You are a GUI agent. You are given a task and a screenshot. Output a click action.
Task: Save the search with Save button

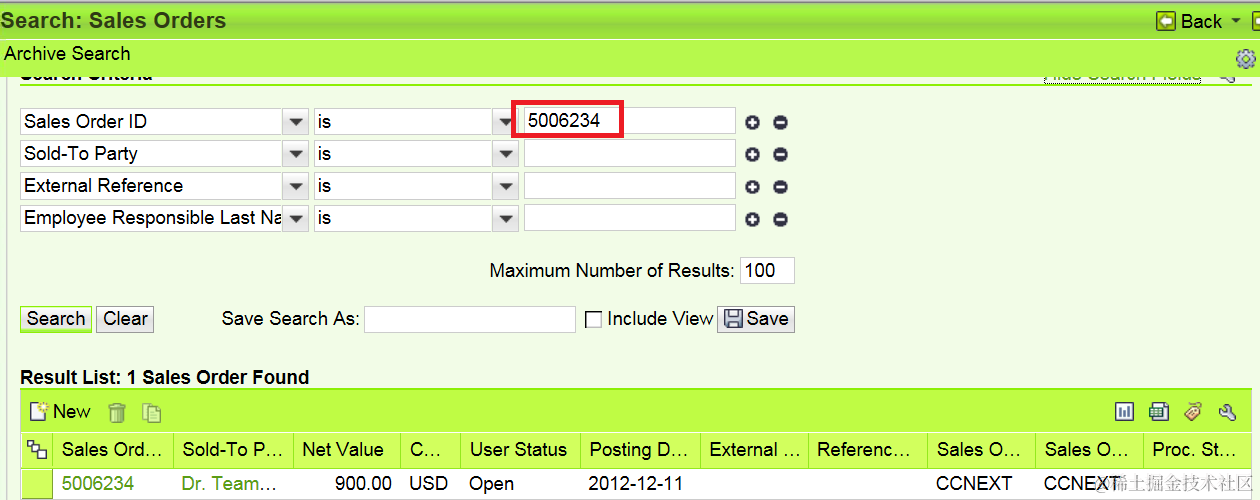pyautogui.click(x=756, y=319)
